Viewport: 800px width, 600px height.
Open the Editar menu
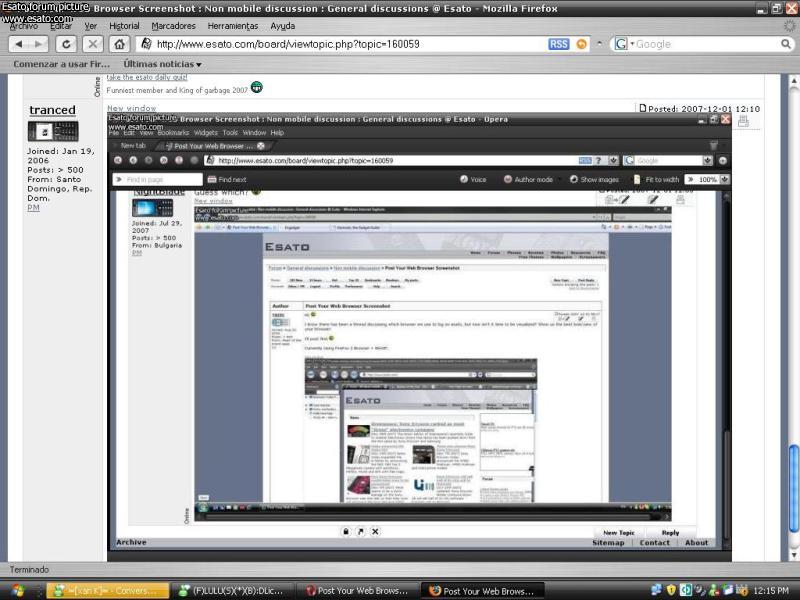tap(61, 26)
